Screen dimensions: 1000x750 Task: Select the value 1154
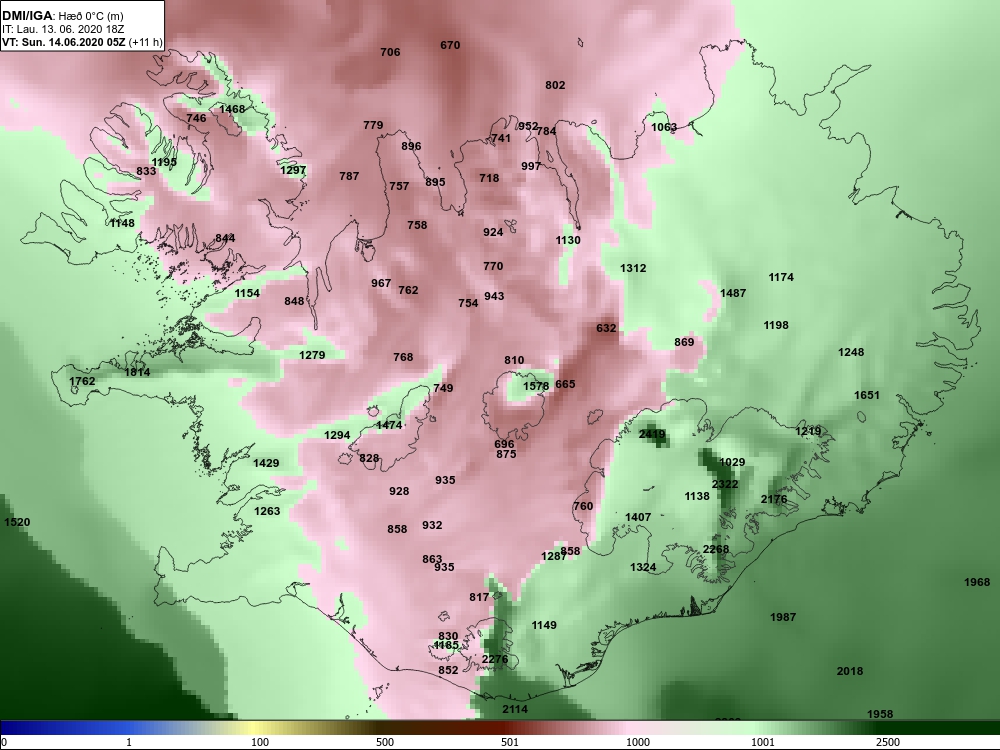247,293
